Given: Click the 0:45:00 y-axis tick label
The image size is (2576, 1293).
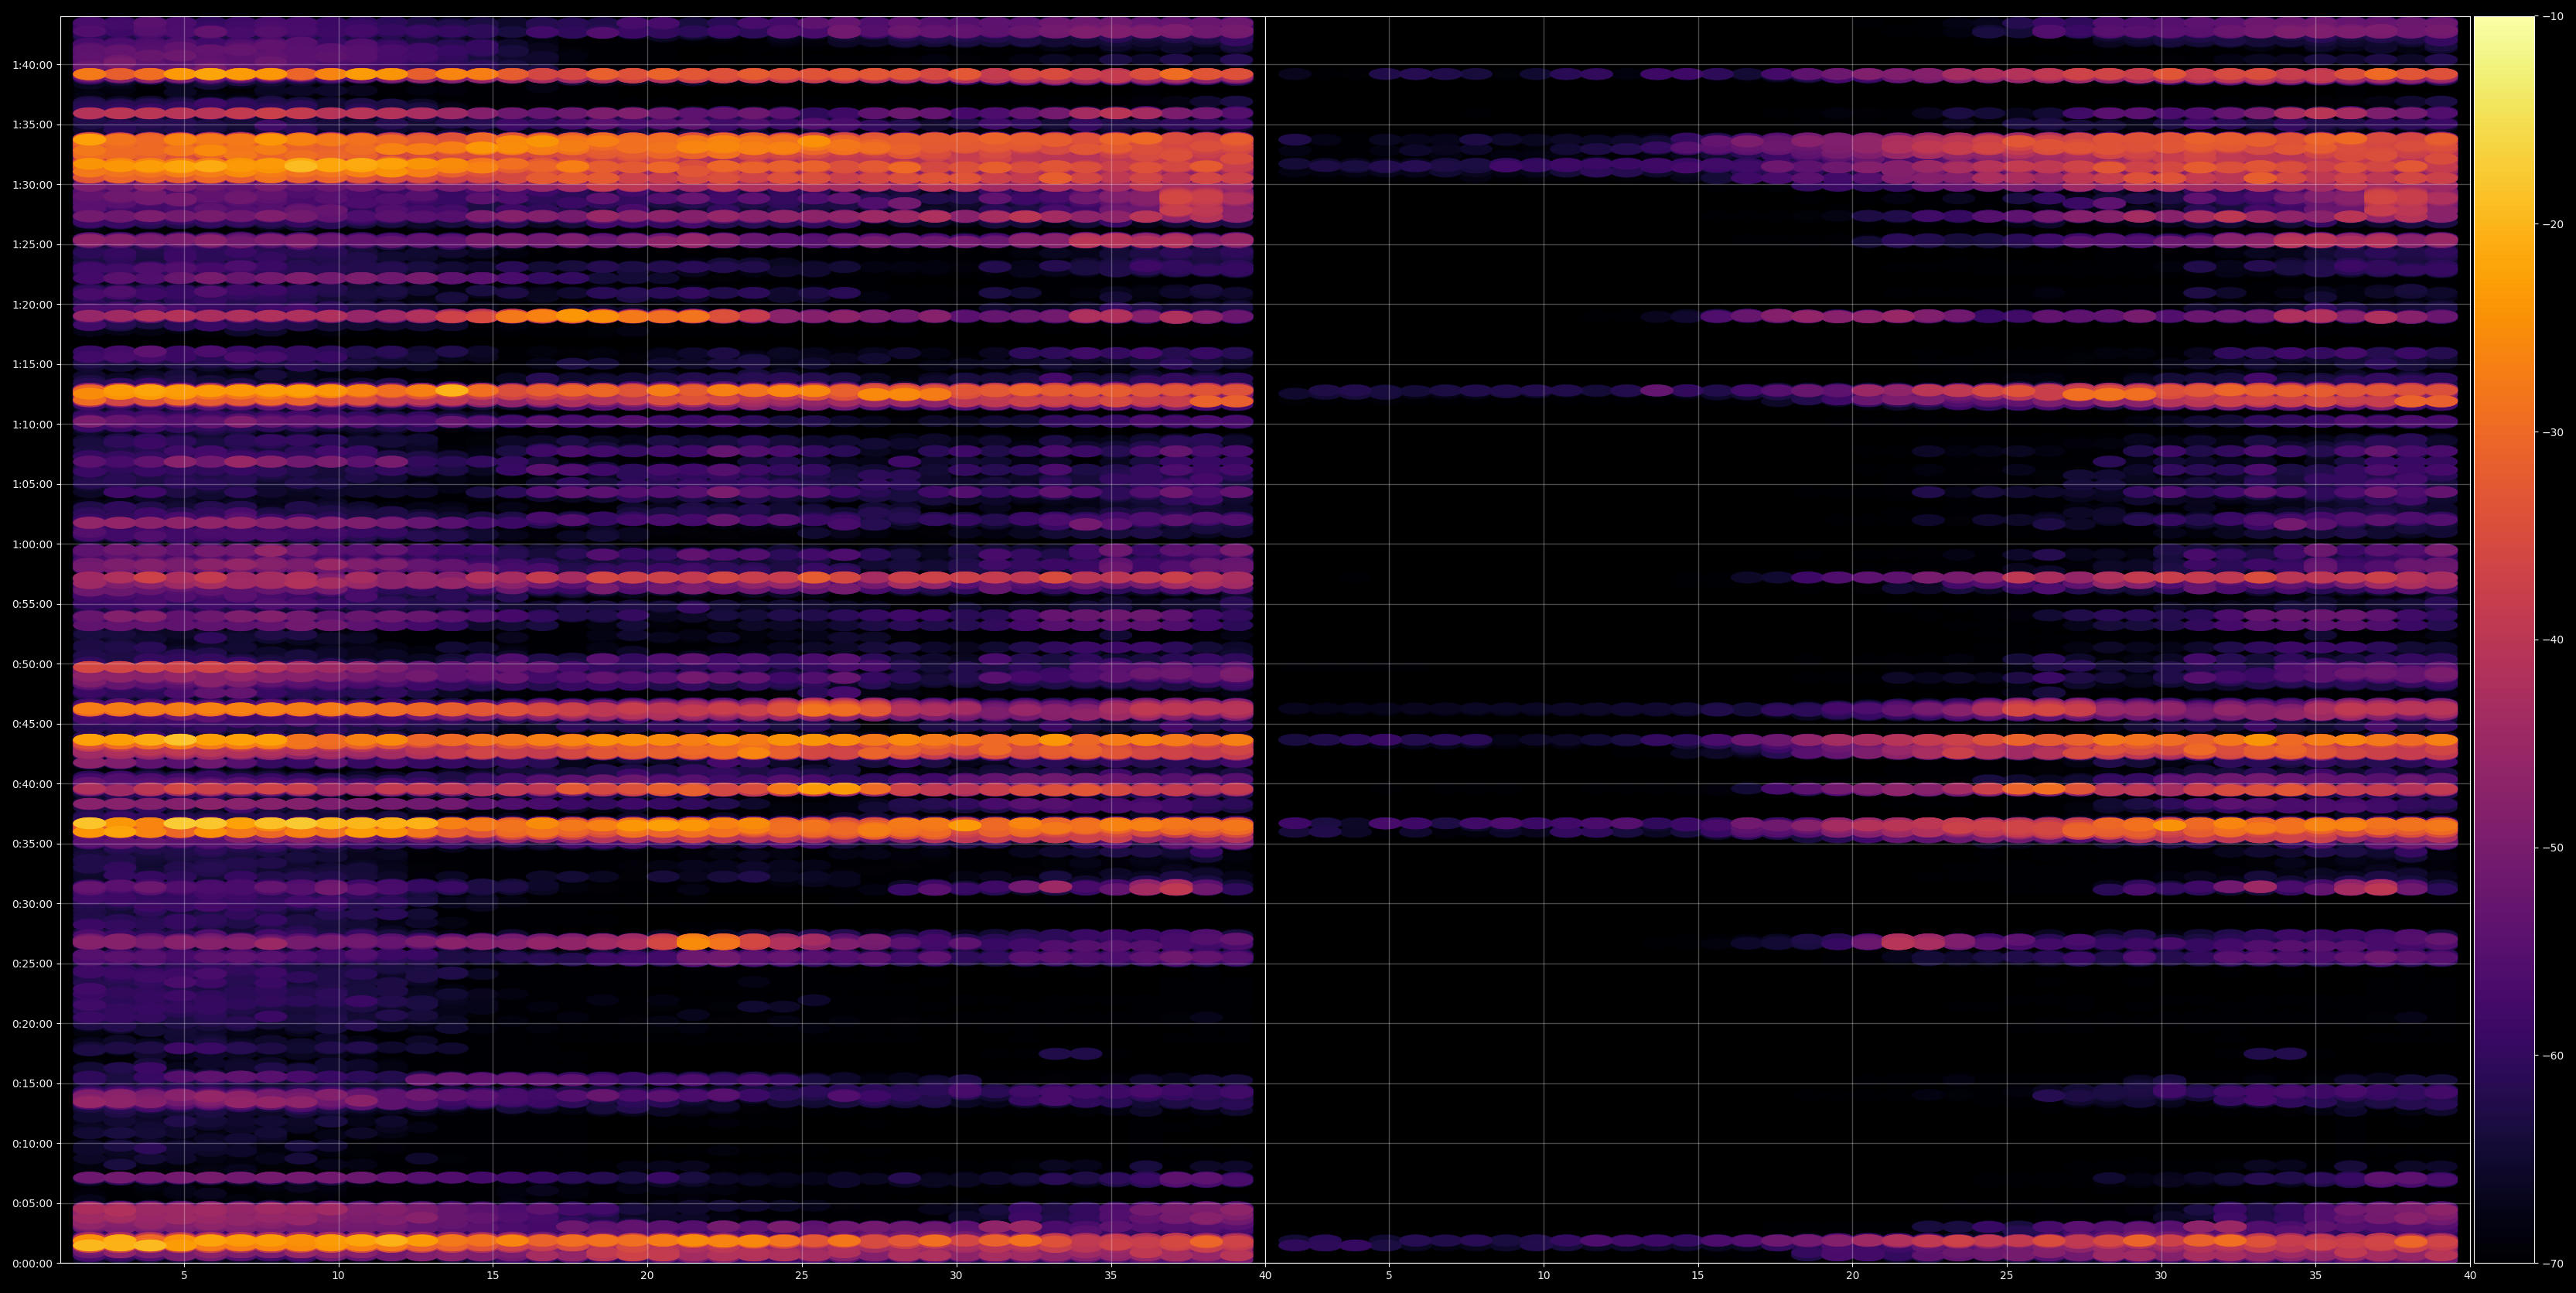Looking at the screenshot, I should (32, 725).
